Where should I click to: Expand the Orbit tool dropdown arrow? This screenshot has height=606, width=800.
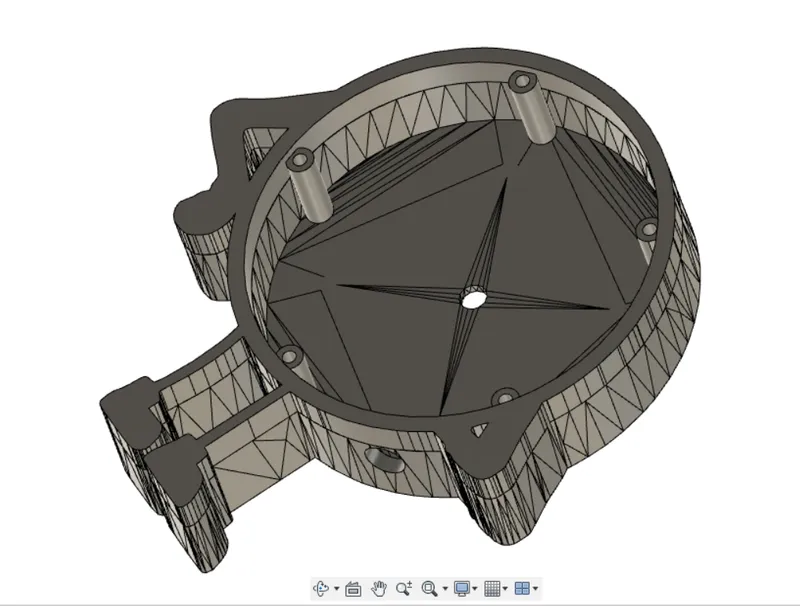(x=335, y=587)
